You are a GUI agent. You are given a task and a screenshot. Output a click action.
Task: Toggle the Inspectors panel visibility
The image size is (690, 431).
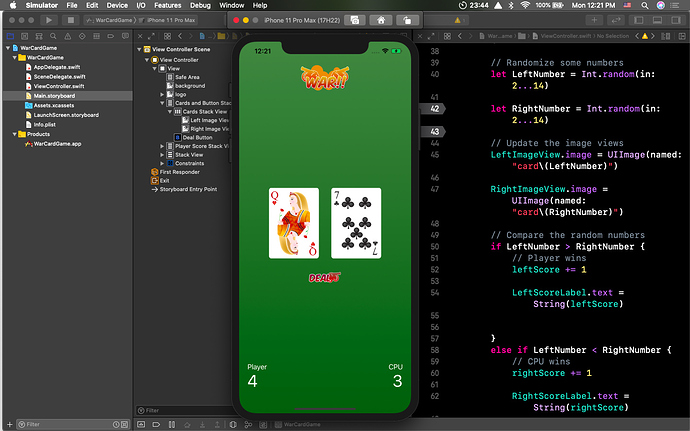pyautogui.click(x=676, y=20)
